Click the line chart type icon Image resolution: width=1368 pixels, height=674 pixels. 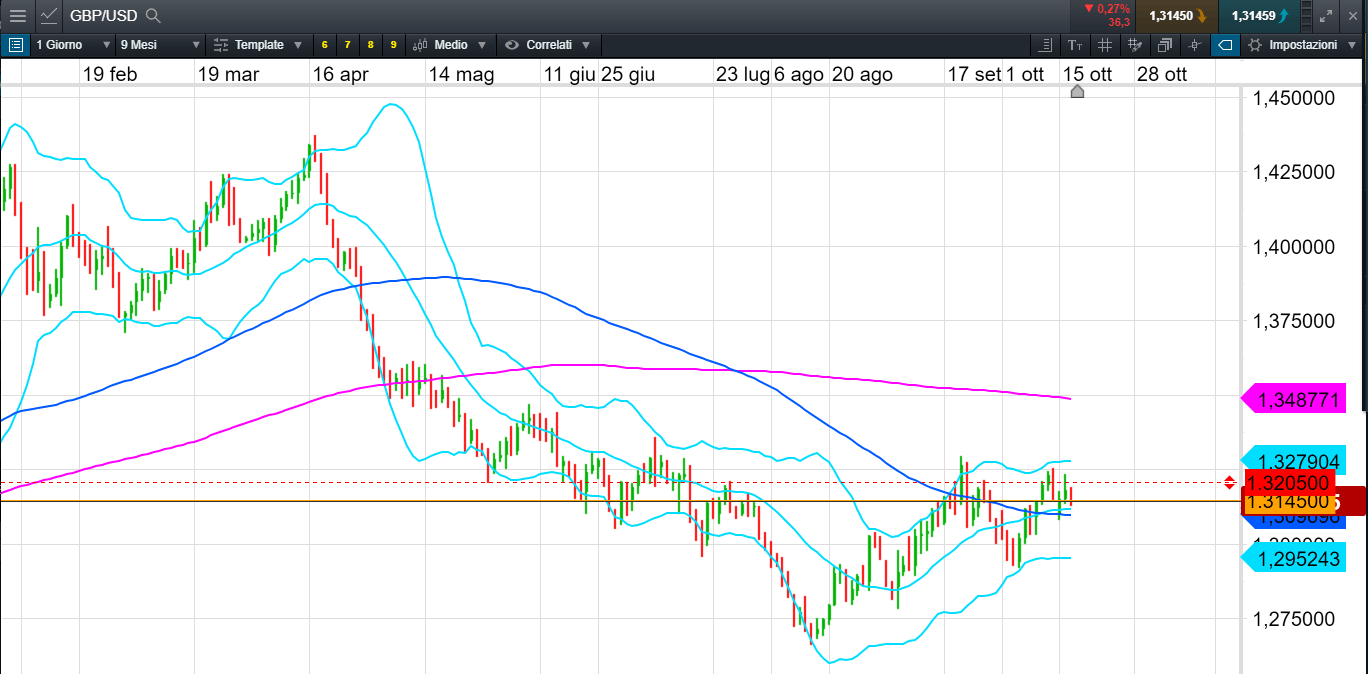click(x=48, y=16)
